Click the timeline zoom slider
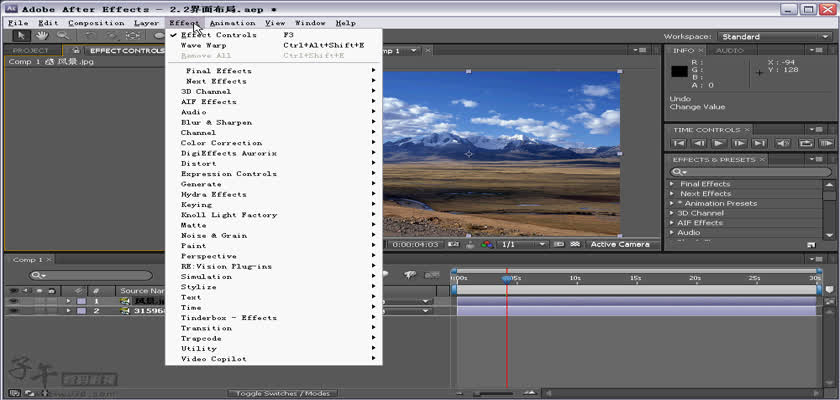 pyautogui.click(x=493, y=394)
